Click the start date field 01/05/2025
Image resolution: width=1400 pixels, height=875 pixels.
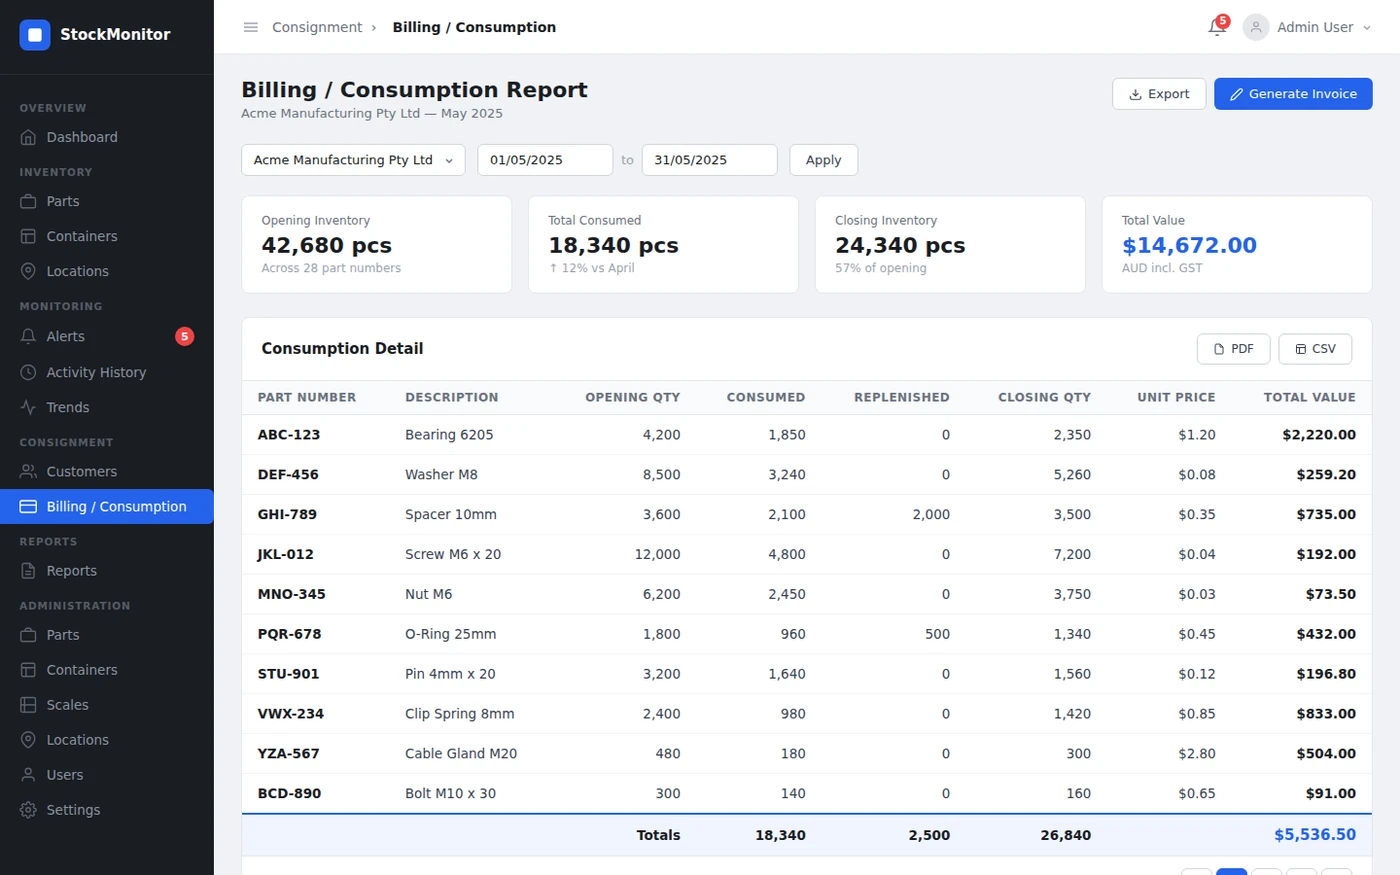pyautogui.click(x=545, y=160)
